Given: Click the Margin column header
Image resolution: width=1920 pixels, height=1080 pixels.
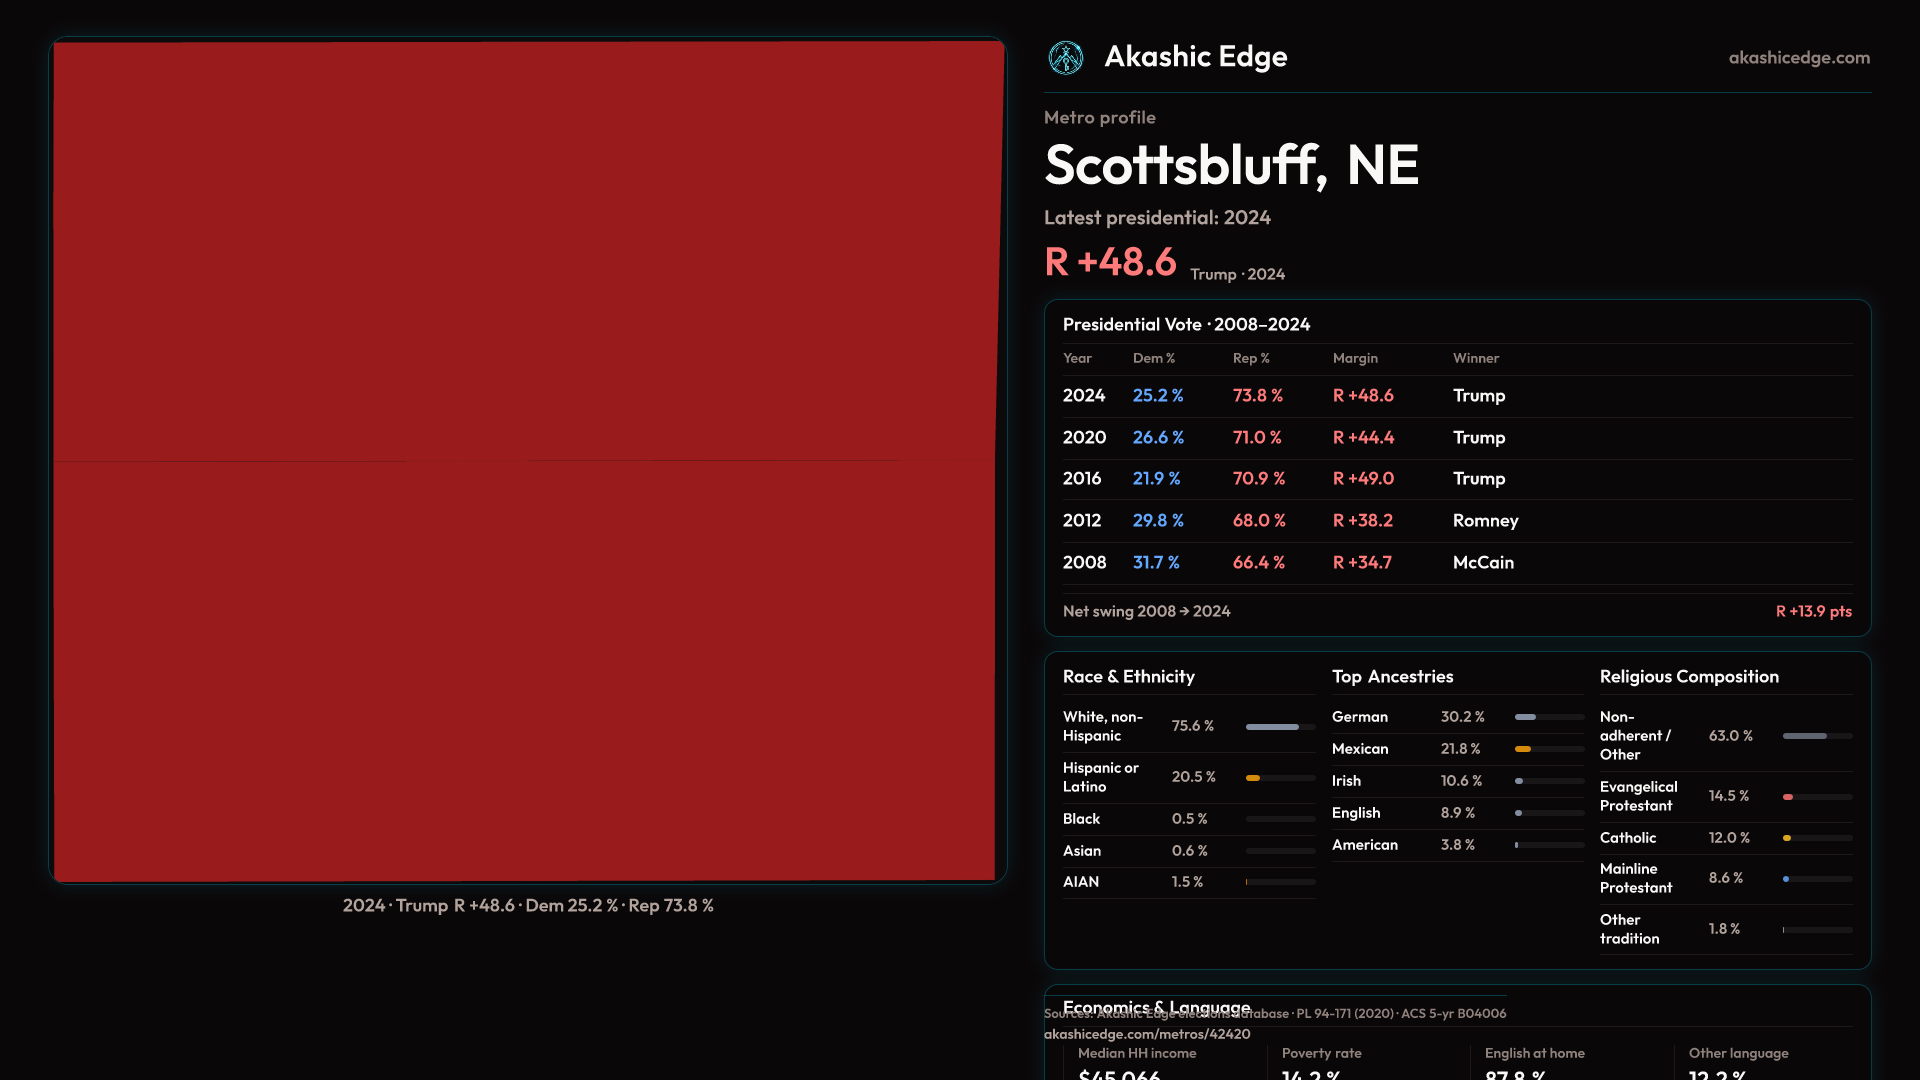Looking at the screenshot, I should click(x=1355, y=358).
